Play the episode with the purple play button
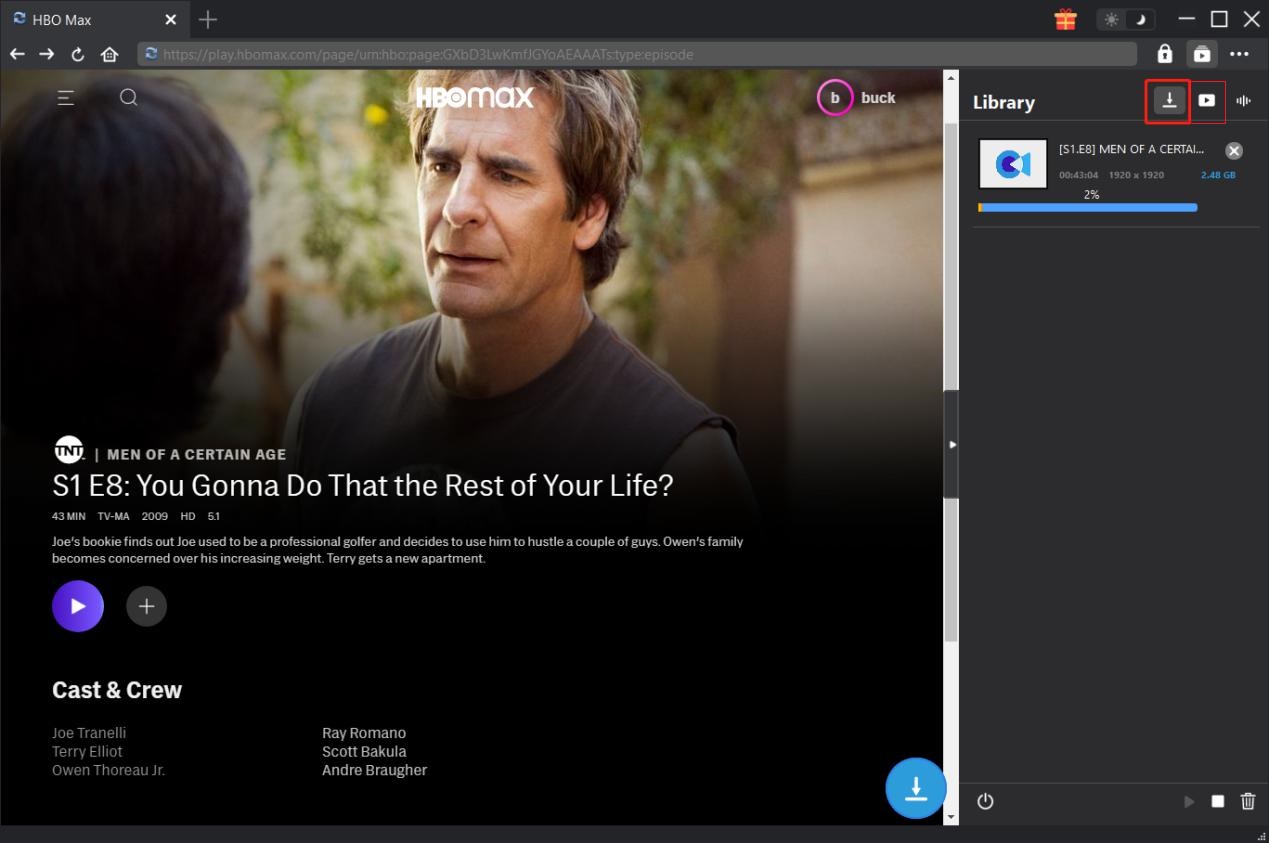The height and width of the screenshot is (843, 1269). [78, 606]
